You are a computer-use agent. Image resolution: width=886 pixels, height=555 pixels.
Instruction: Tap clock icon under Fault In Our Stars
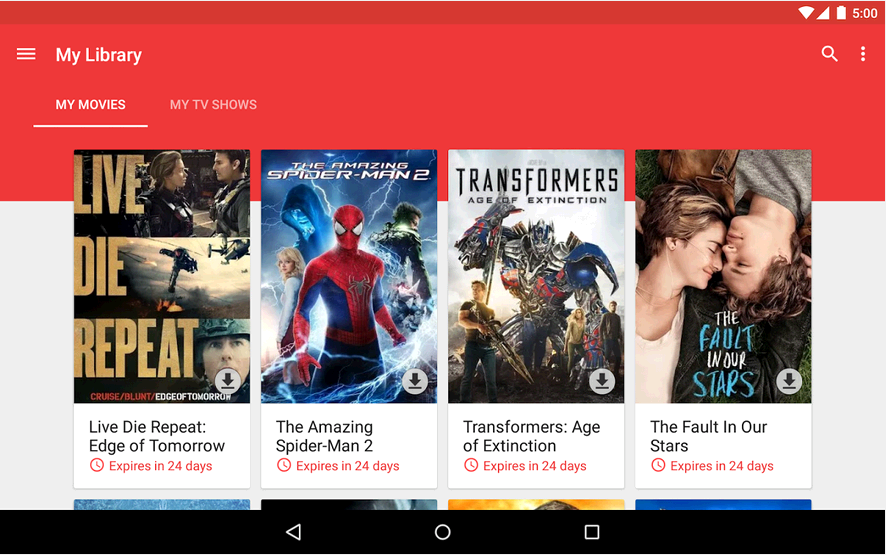tap(658, 465)
